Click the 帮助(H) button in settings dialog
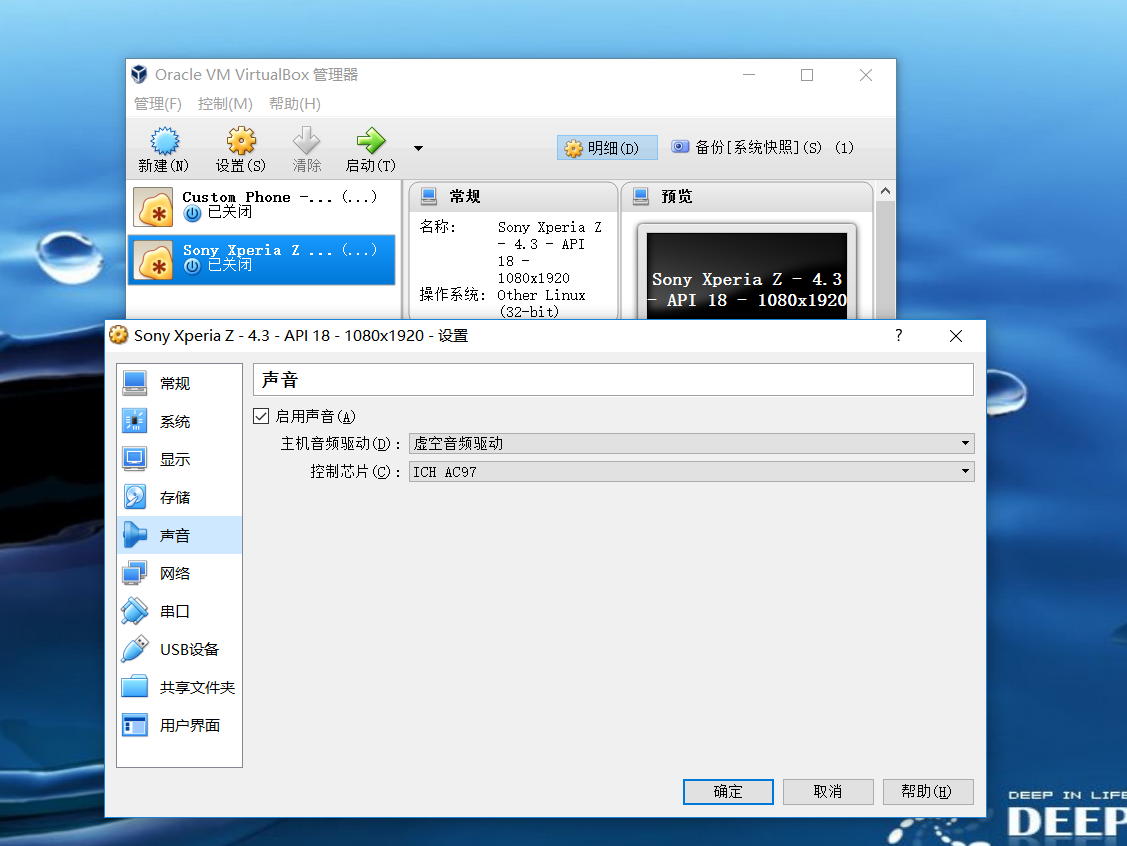Image resolution: width=1127 pixels, height=846 pixels. (x=928, y=791)
